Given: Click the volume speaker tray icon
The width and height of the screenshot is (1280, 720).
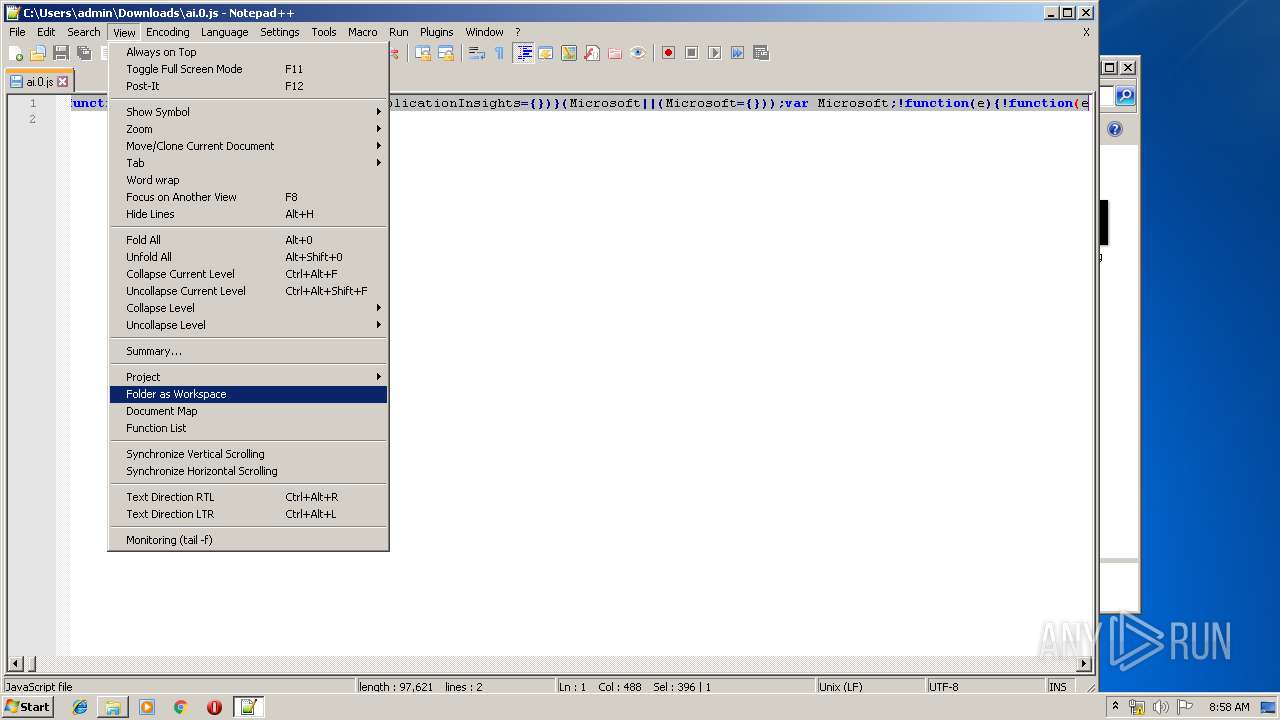Looking at the screenshot, I should click(x=1160, y=707).
